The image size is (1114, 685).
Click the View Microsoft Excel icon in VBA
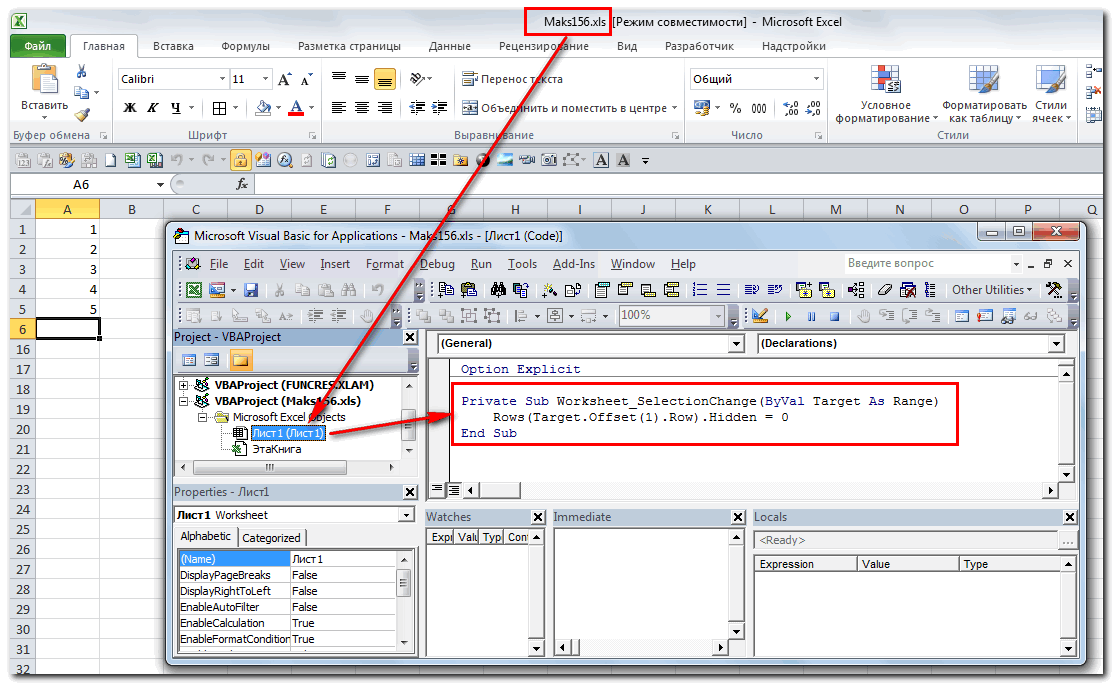(x=194, y=290)
